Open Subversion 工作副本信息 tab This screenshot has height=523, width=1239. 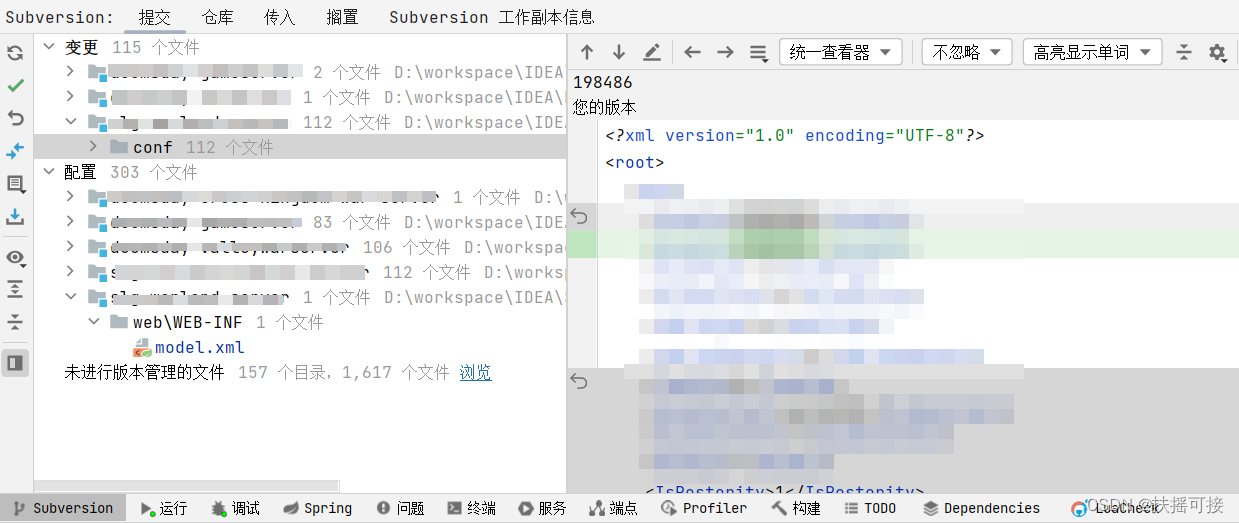tap(491, 17)
